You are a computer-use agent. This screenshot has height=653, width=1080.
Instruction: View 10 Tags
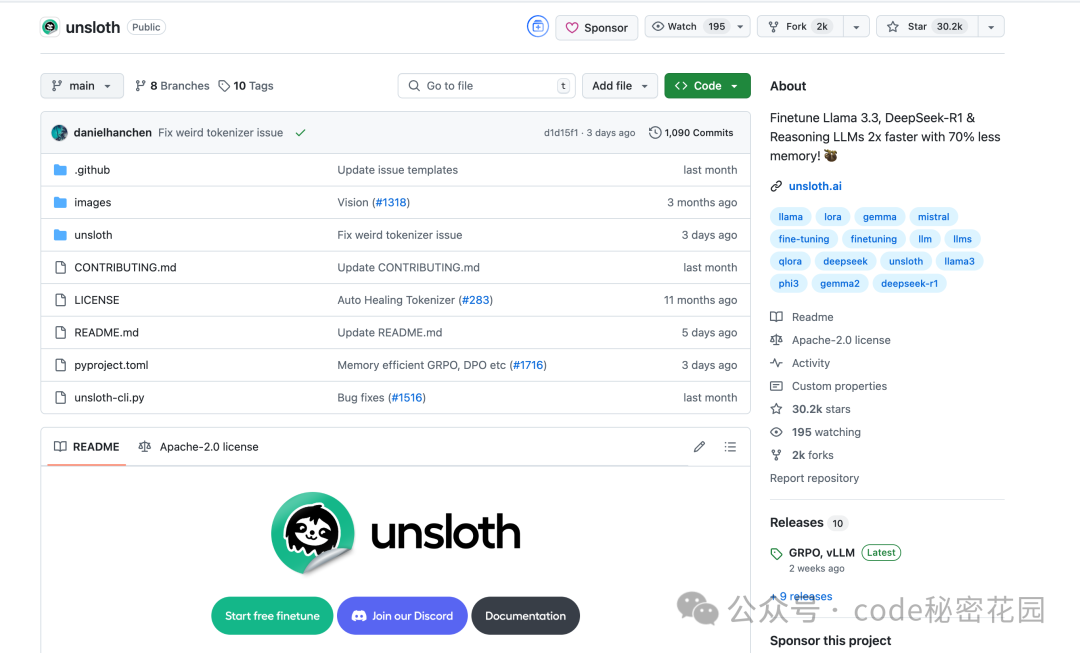[x=246, y=85]
